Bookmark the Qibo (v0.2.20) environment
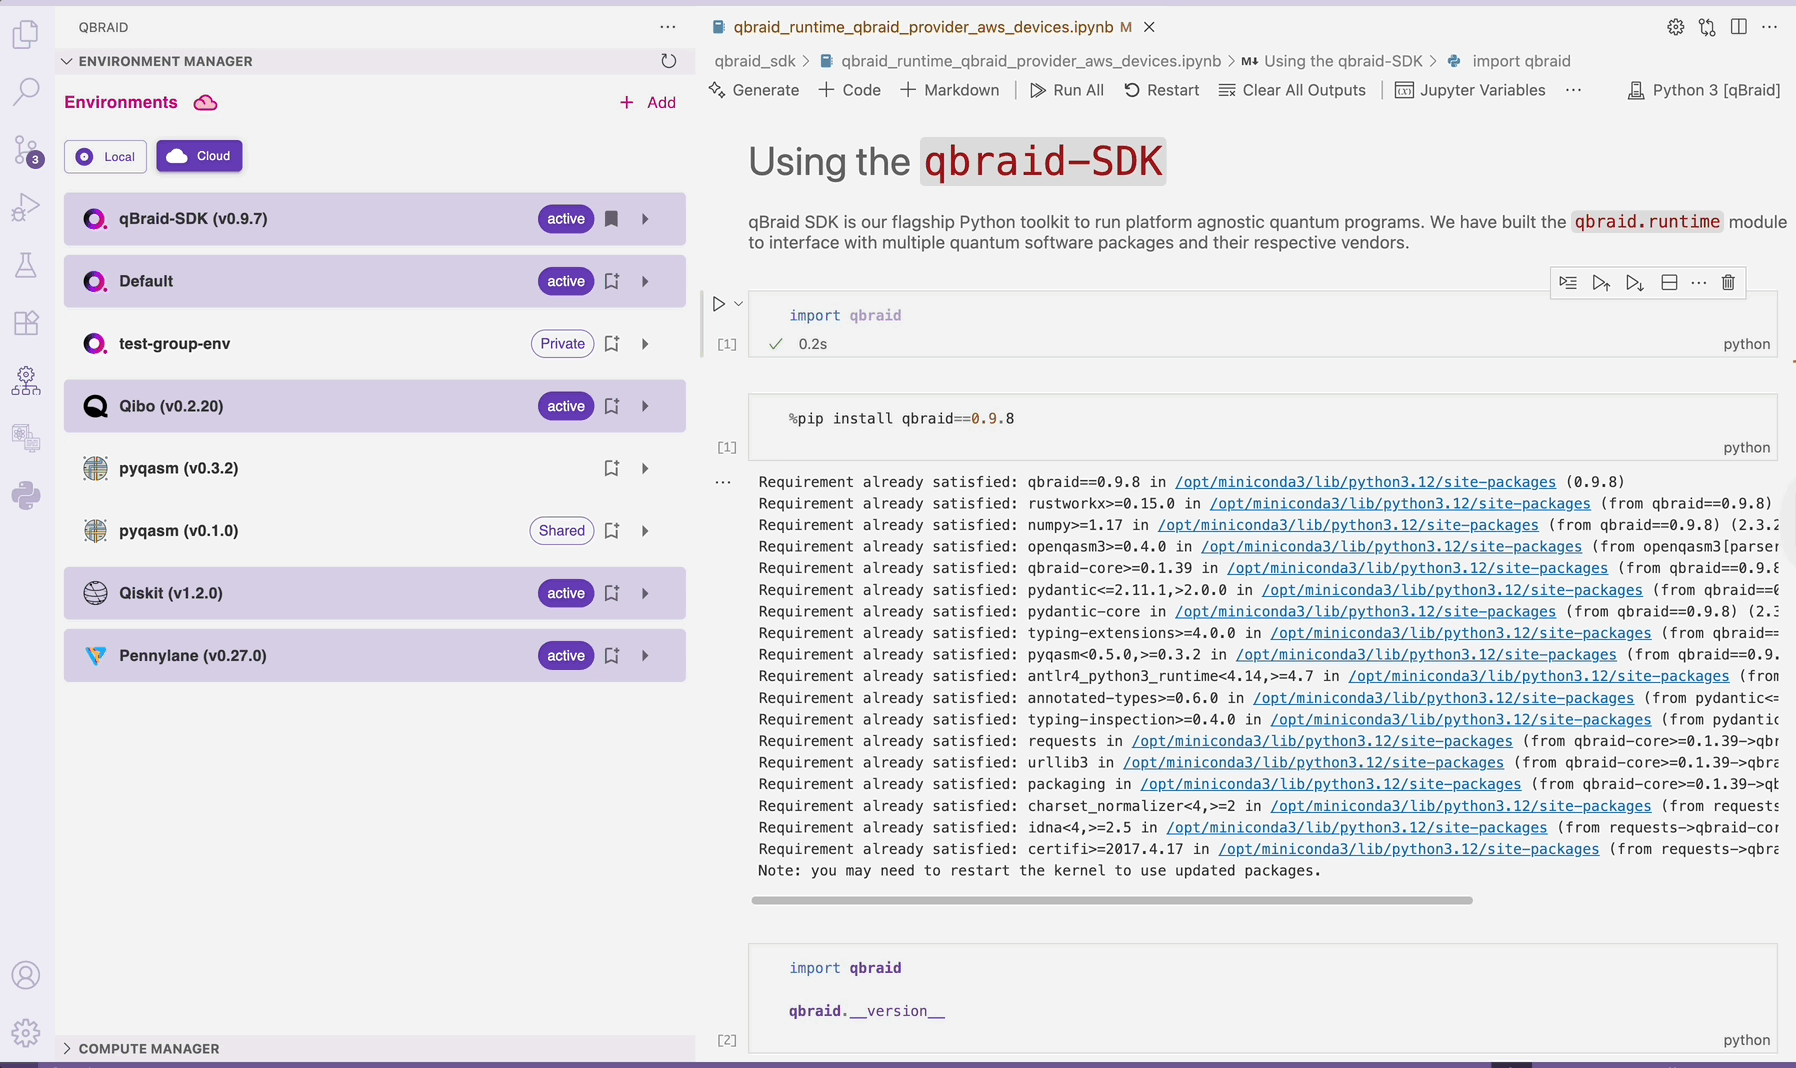 click(x=612, y=406)
